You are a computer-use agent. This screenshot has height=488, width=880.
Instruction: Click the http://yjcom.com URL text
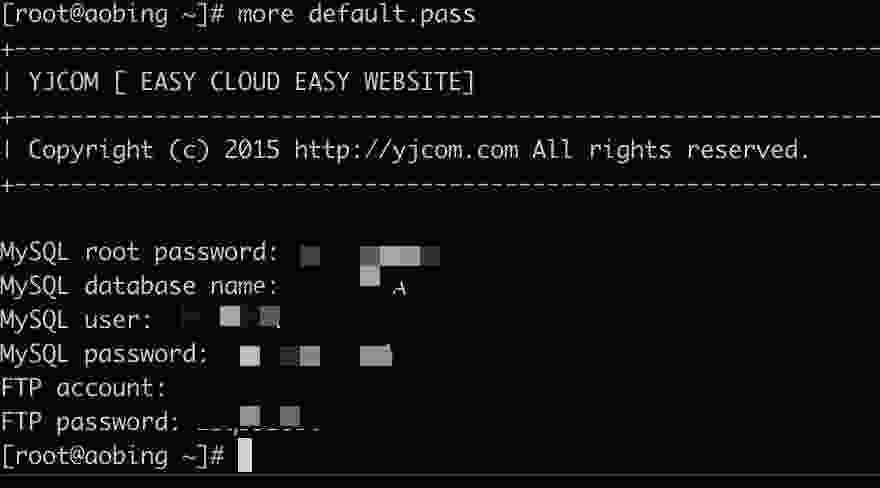(x=406, y=150)
